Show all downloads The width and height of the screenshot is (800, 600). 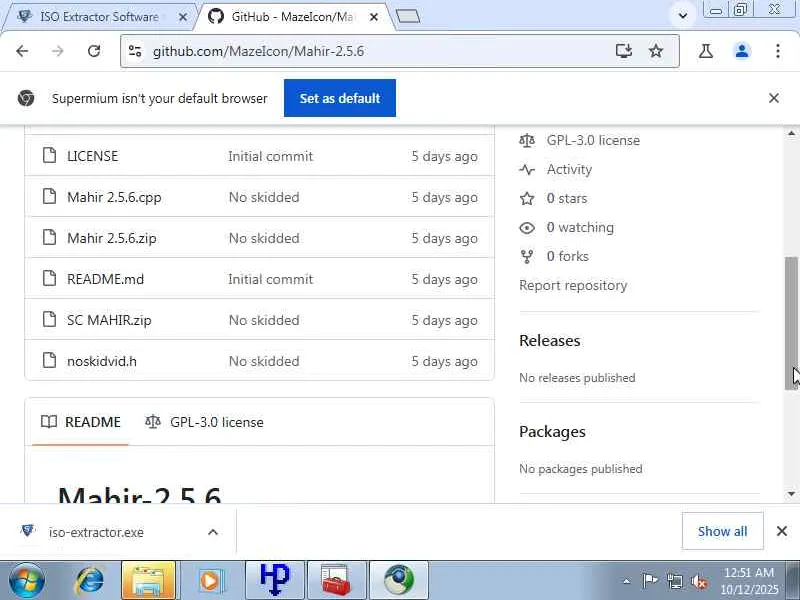(x=722, y=531)
